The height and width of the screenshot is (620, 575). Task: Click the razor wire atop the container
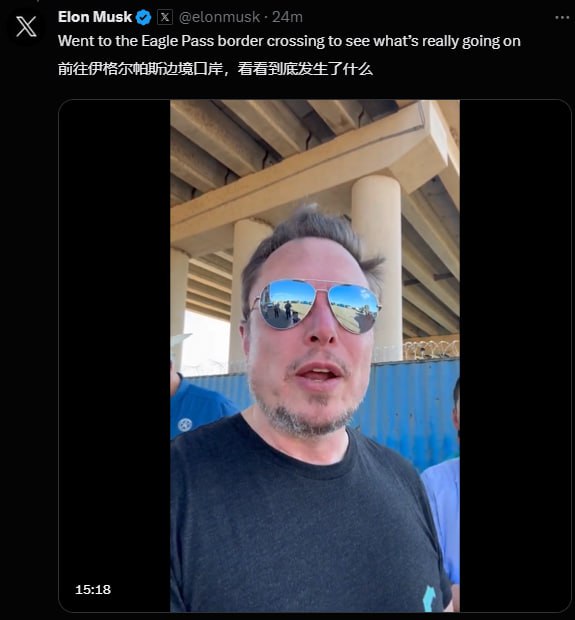point(431,348)
